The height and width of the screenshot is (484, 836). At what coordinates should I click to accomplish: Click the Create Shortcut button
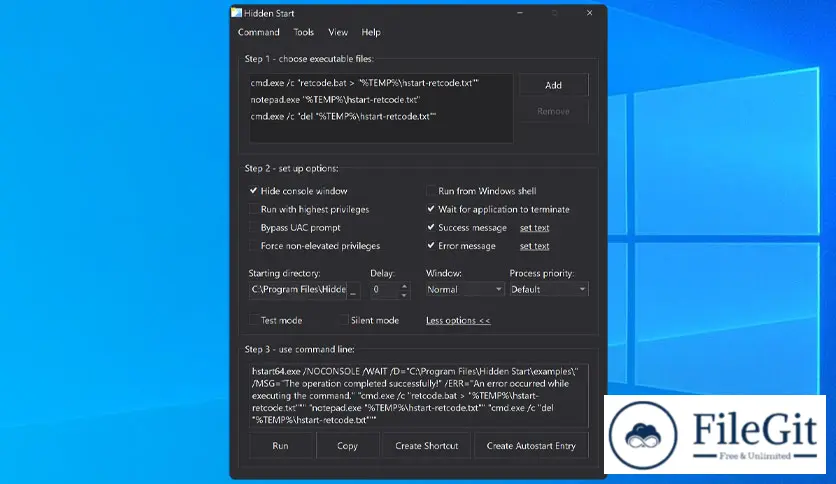427,446
